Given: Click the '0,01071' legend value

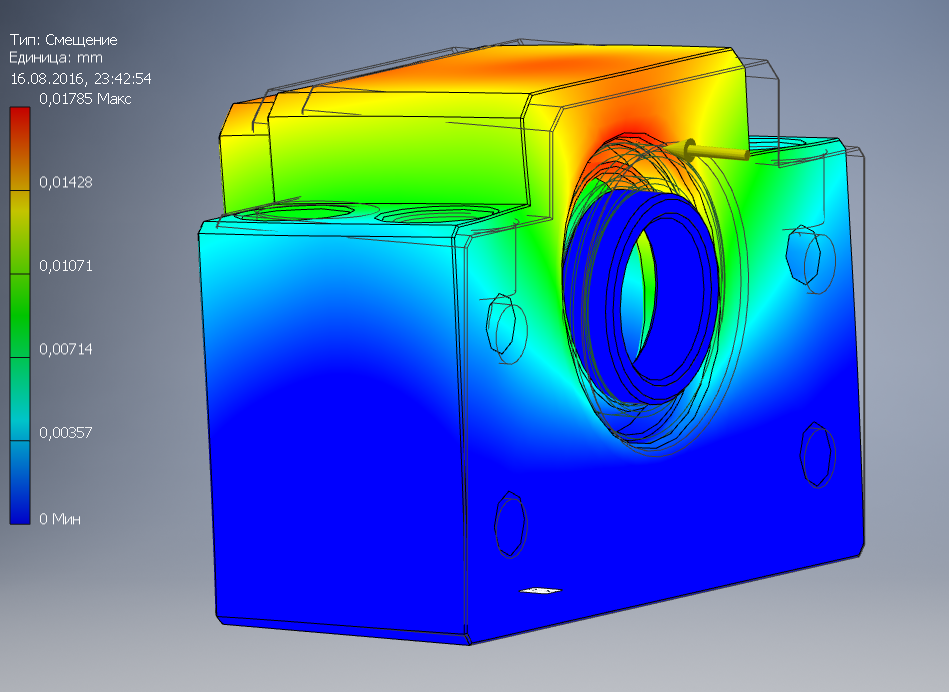Looking at the screenshot, I should coord(66,266).
